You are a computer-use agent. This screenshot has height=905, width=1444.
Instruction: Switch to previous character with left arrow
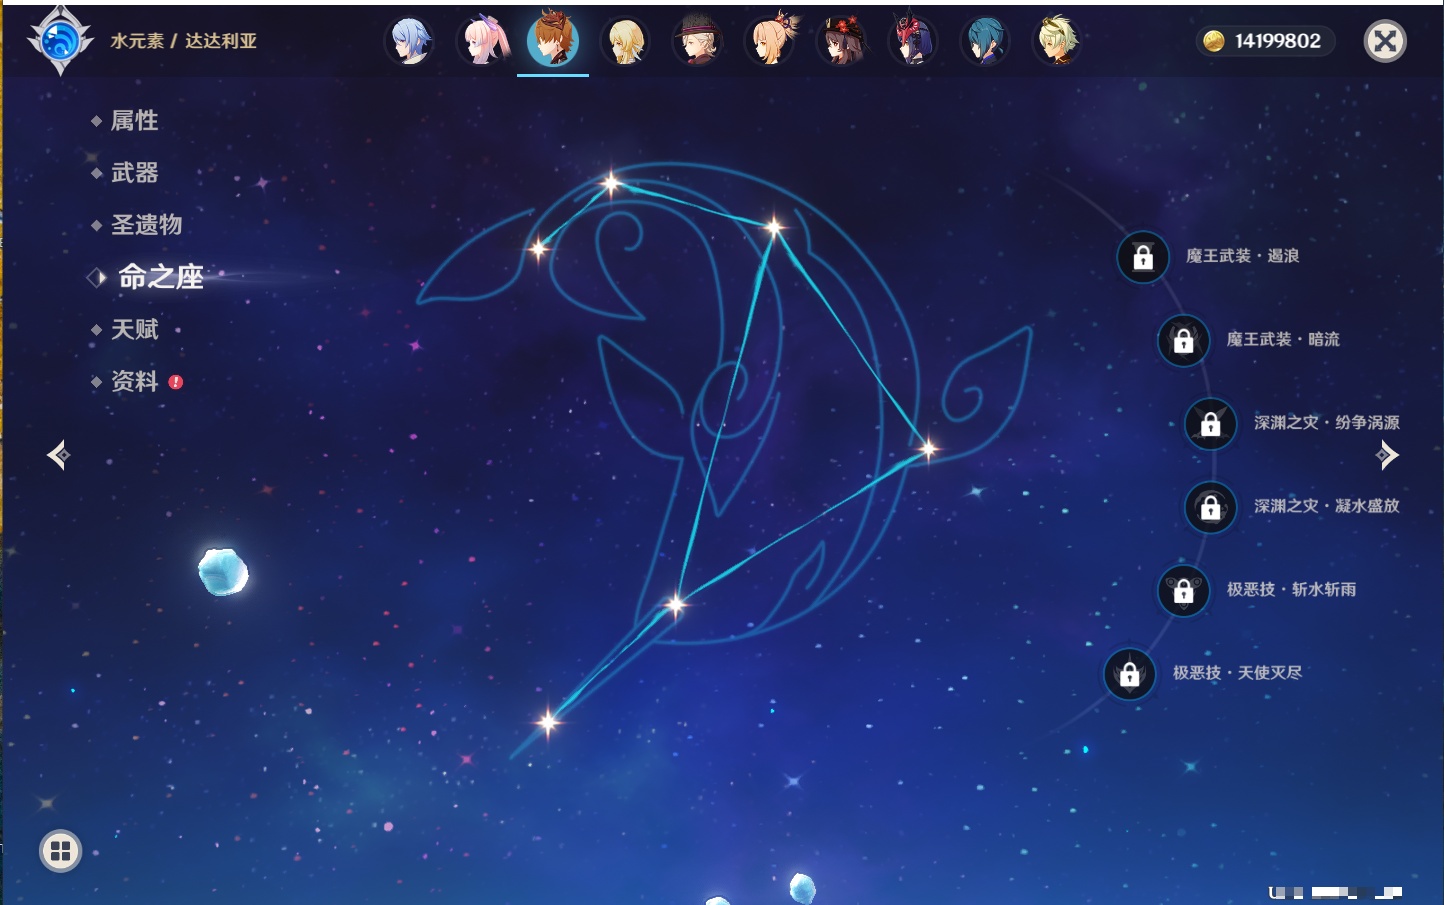pos(58,455)
